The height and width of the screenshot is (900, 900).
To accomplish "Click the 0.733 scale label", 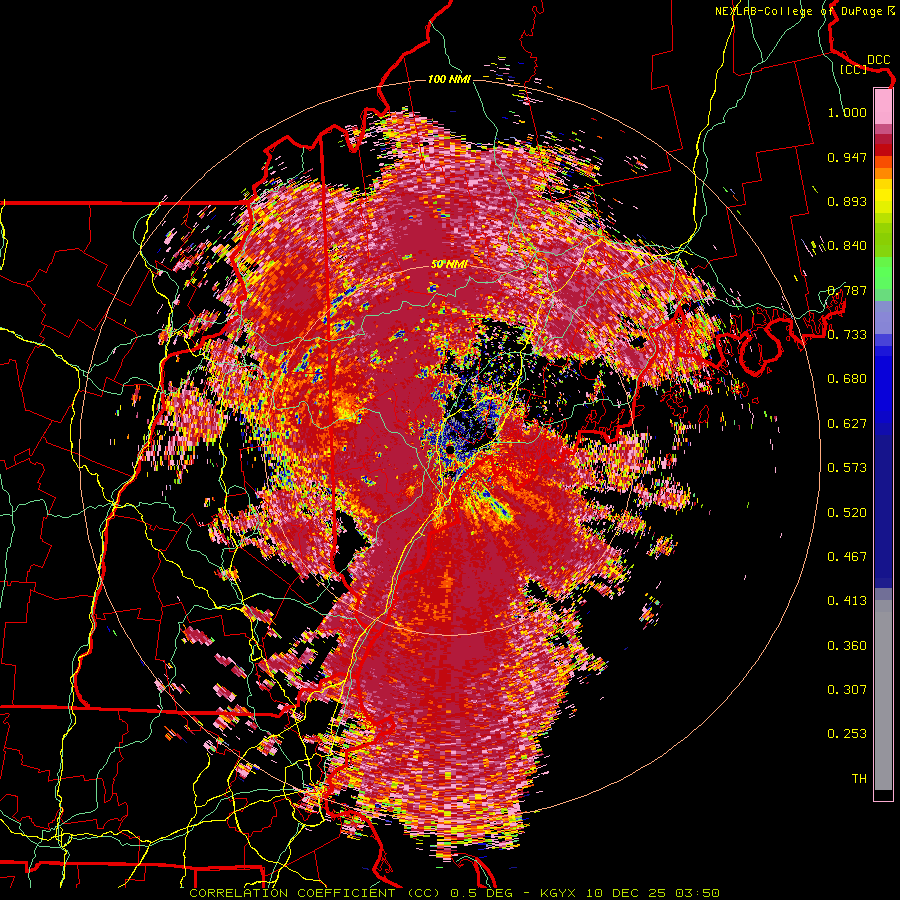I will [847, 335].
